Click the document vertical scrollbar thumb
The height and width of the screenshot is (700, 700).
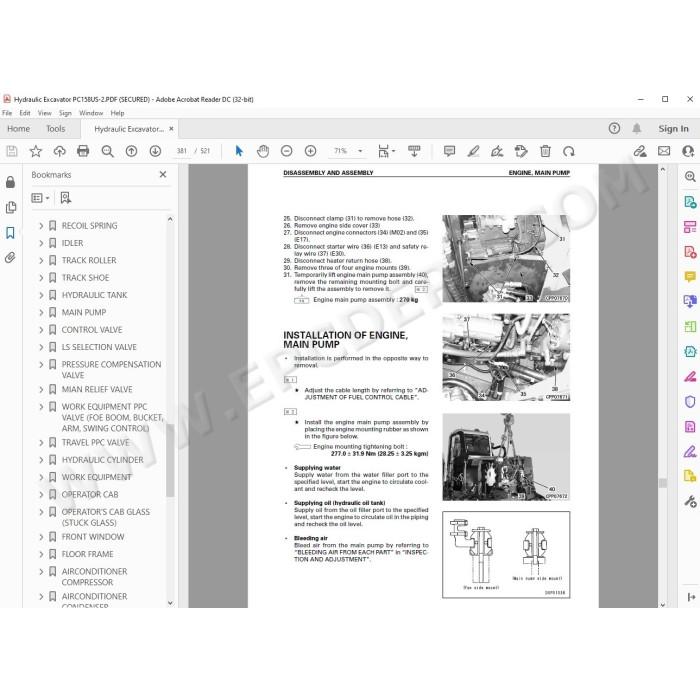pos(662,483)
